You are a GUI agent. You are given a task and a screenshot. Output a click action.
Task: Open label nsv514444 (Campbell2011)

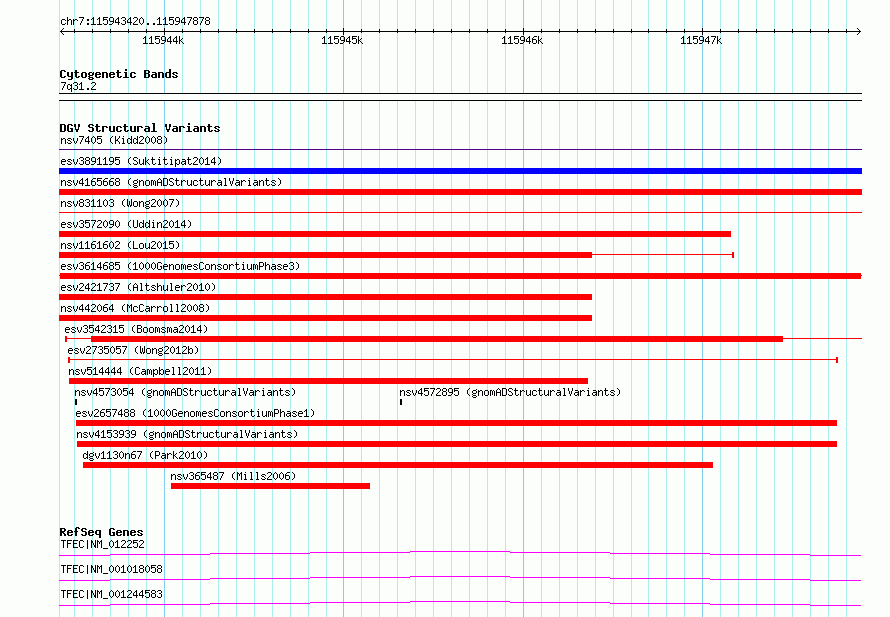[x=140, y=371]
